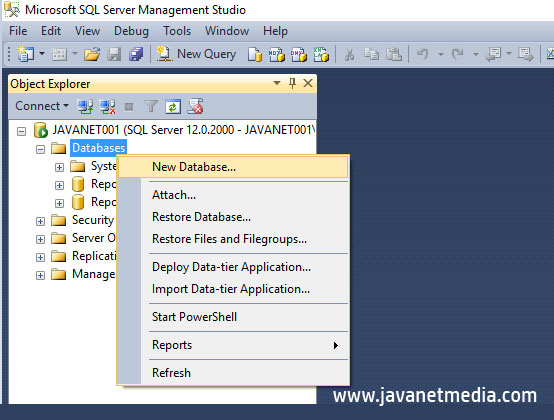Open the Debug menu
Viewport: 554px width, 420px height.
click(131, 31)
